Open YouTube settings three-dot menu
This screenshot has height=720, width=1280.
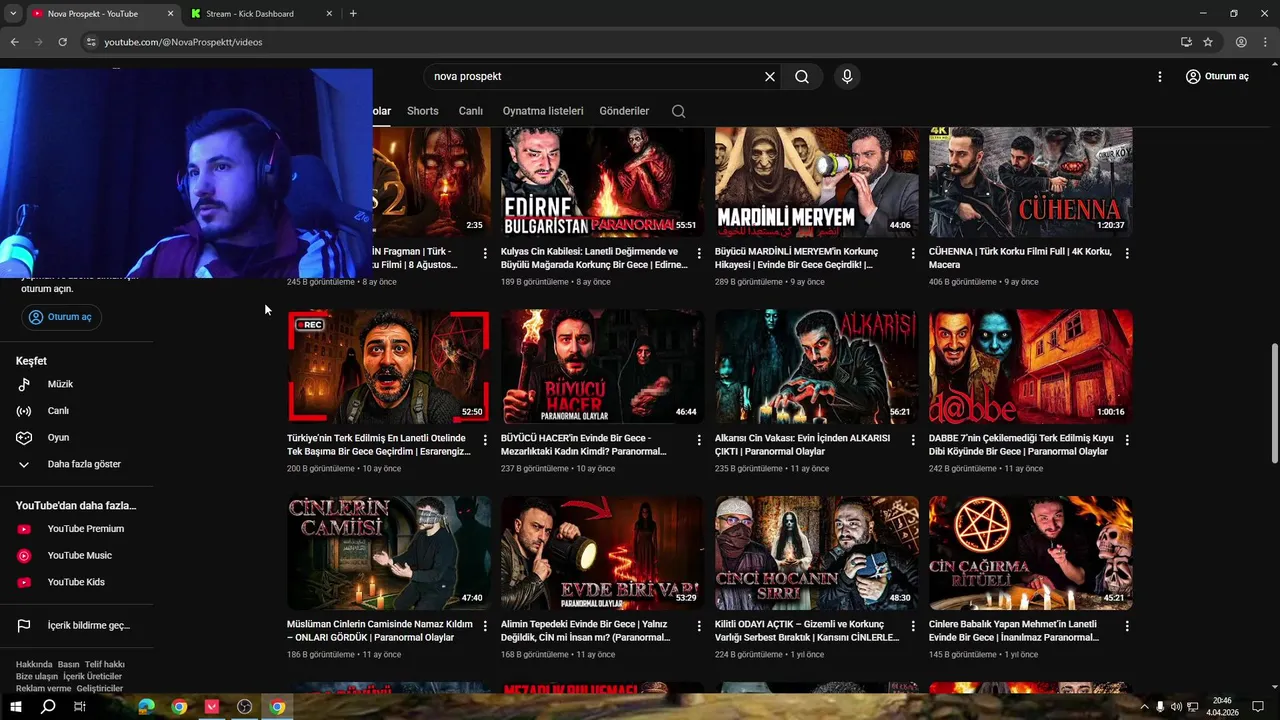tap(1160, 77)
